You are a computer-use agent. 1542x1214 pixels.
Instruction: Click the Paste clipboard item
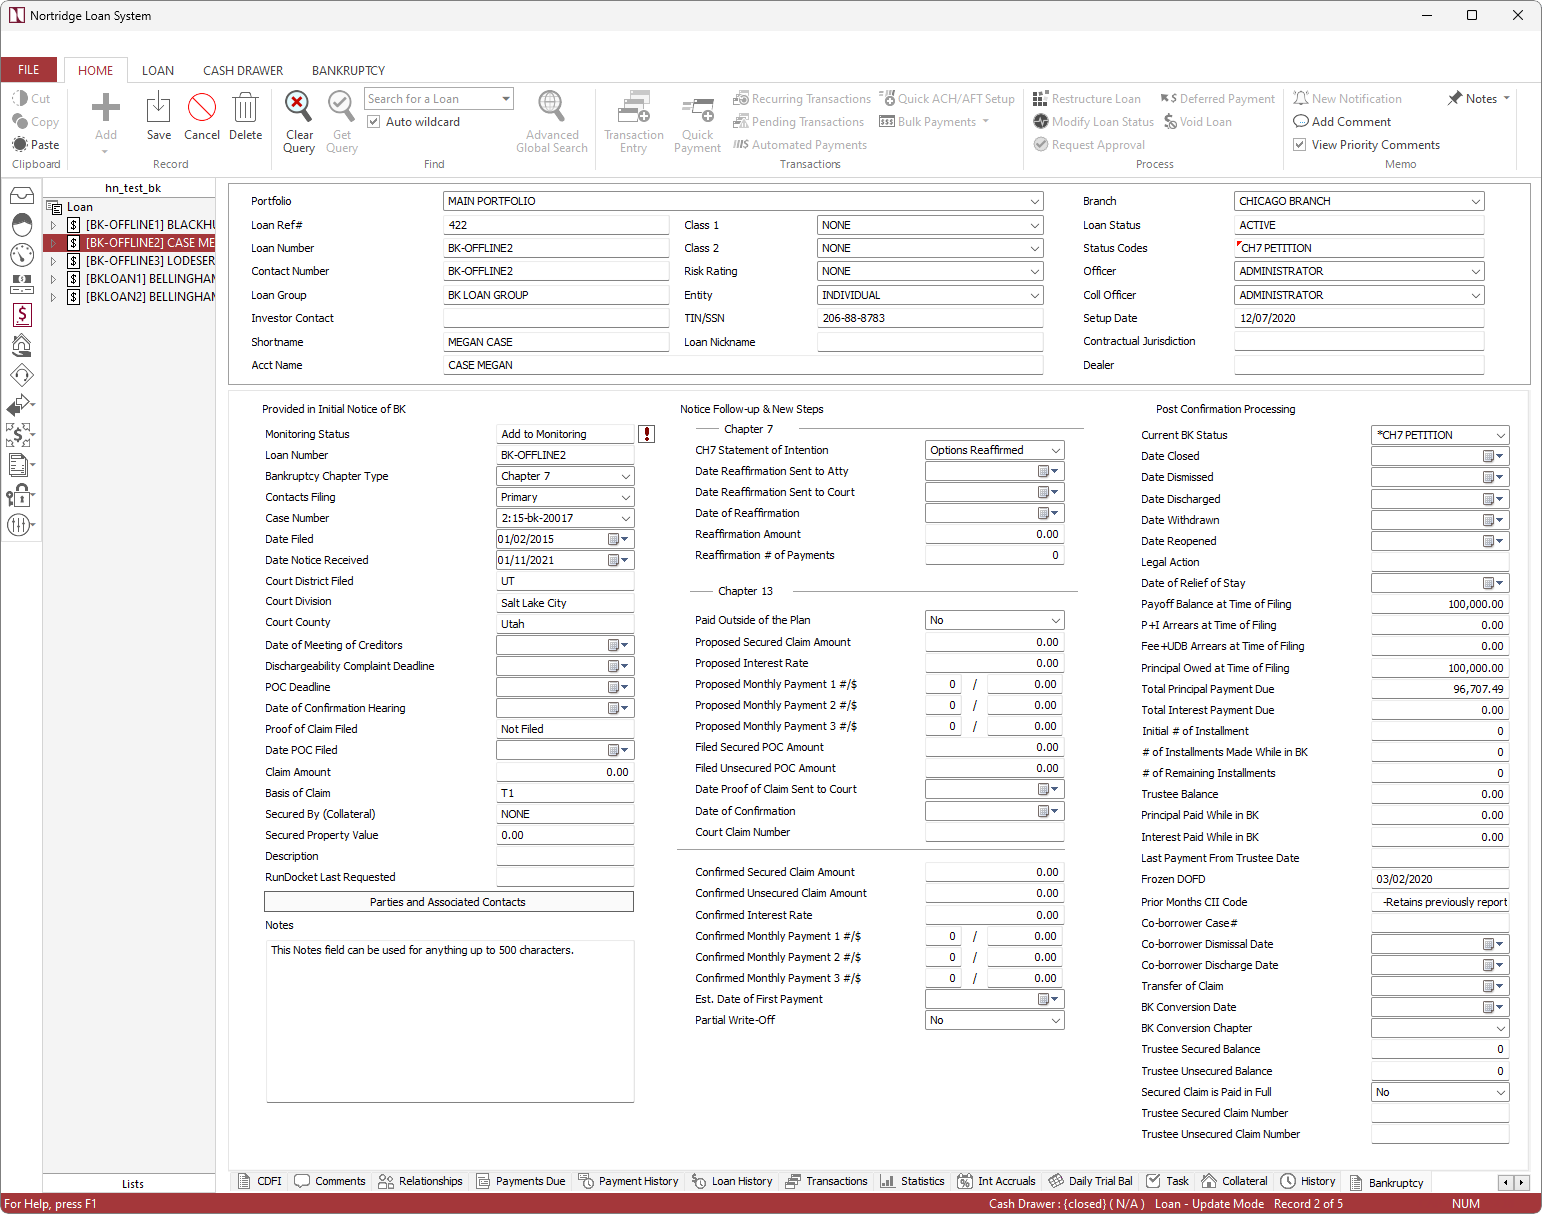[35, 145]
